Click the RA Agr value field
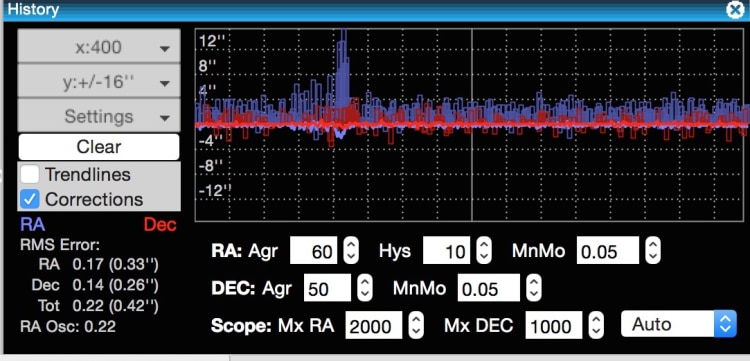The width and height of the screenshot is (750, 361). 313,250
